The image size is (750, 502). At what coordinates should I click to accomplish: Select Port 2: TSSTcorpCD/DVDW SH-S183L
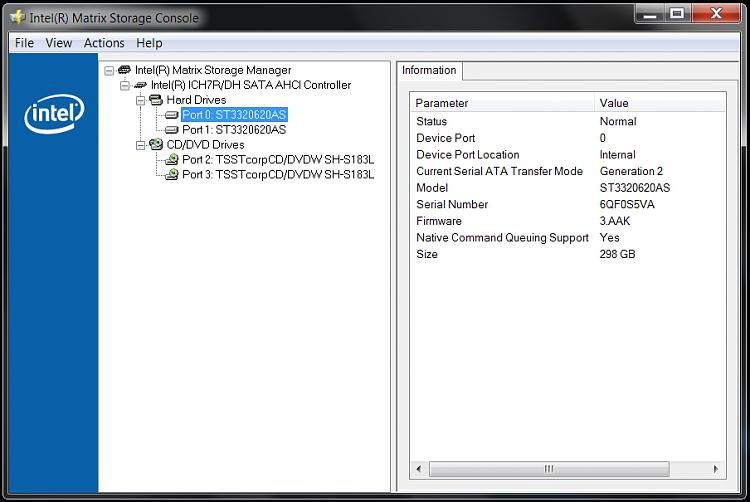click(x=278, y=159)
